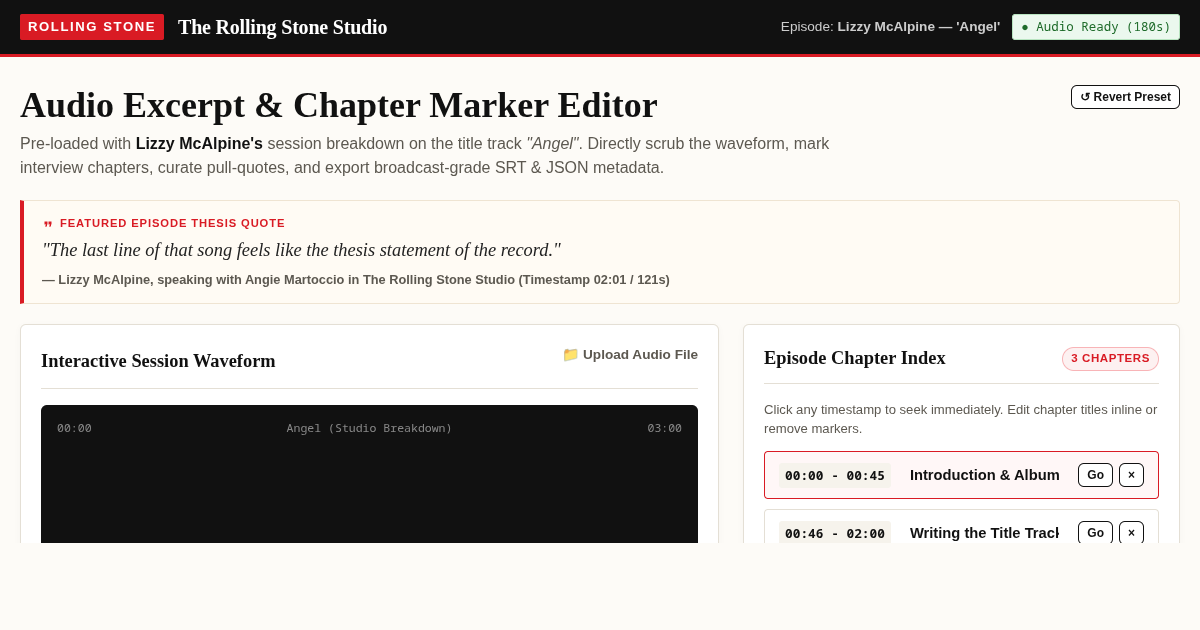This screenshot has width=1200, height=630.
Task: Click the quote attribution with Timestamp 02:01
Action: pos(356,280)
